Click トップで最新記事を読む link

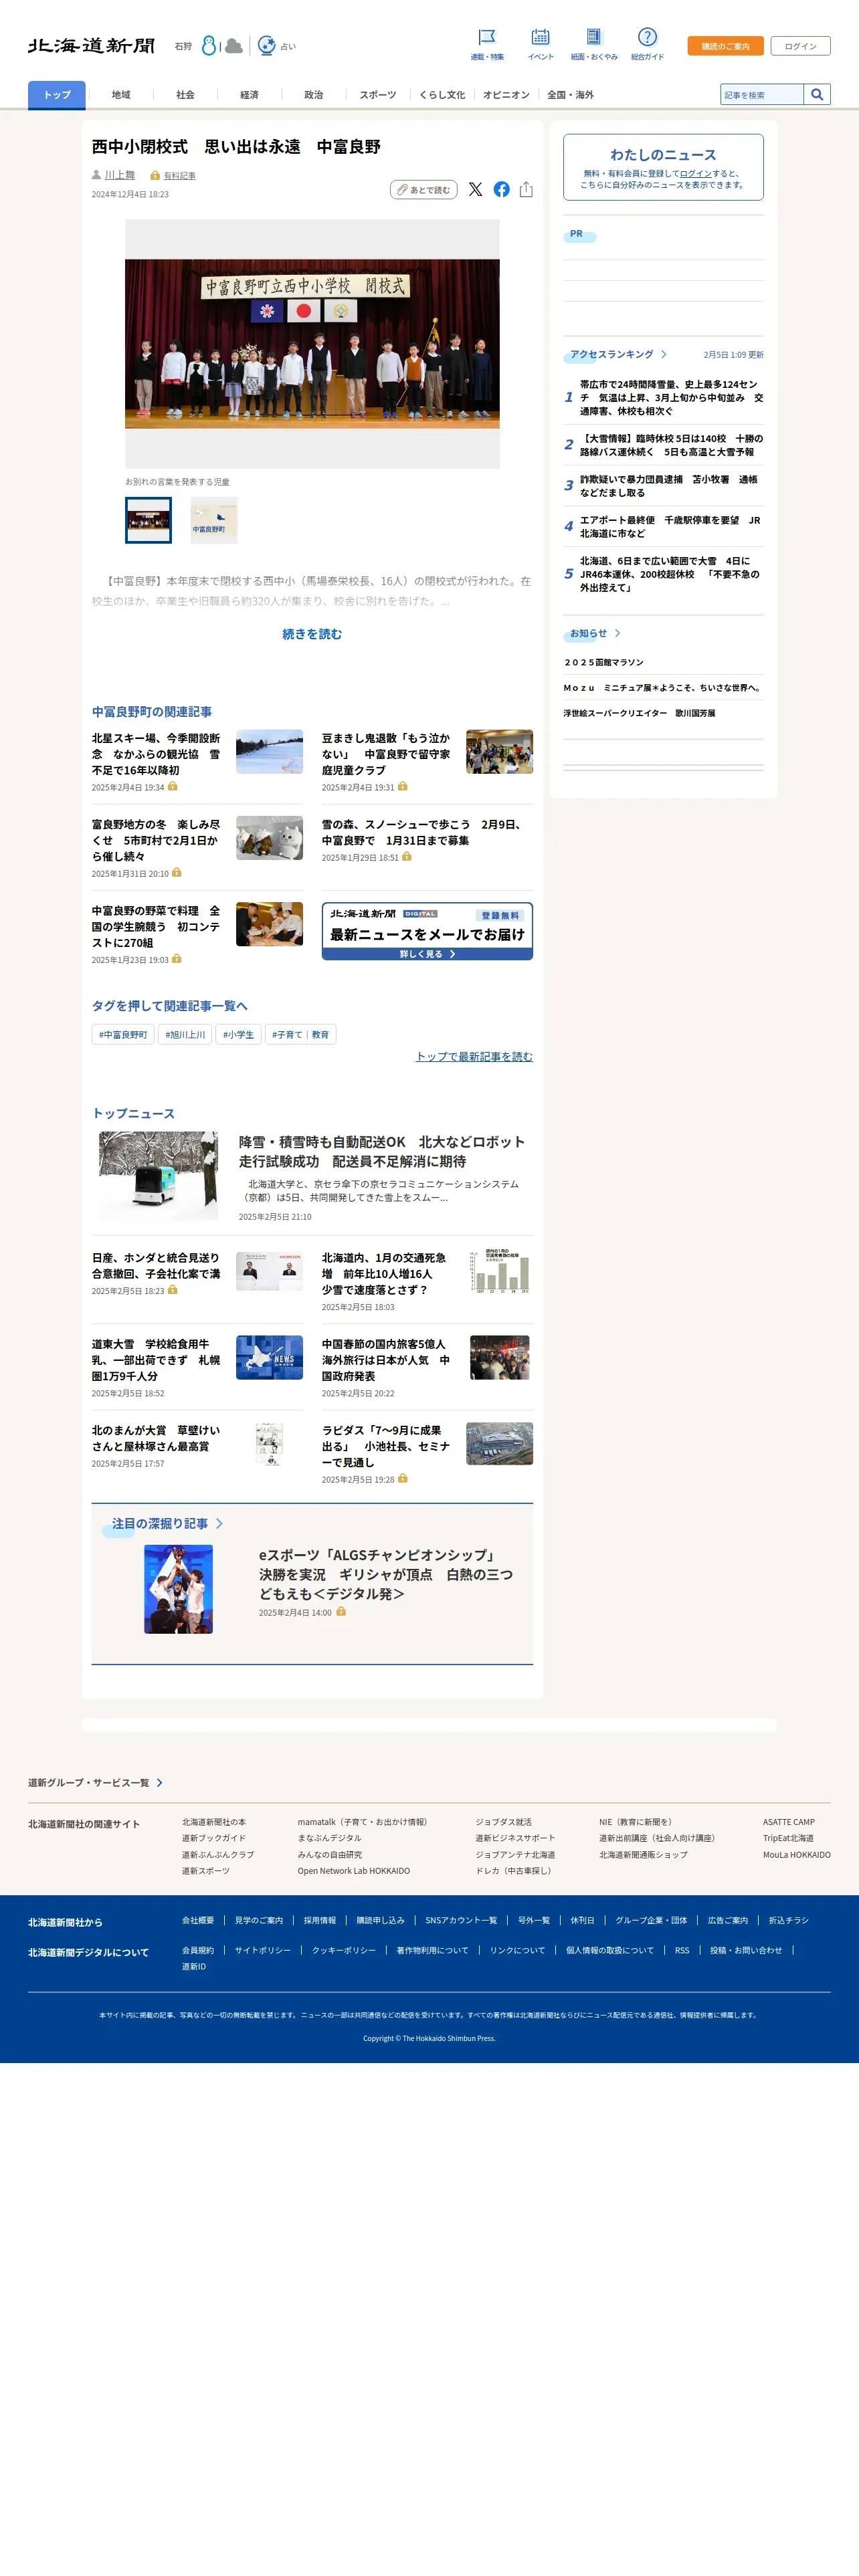tap(474, 1056)
